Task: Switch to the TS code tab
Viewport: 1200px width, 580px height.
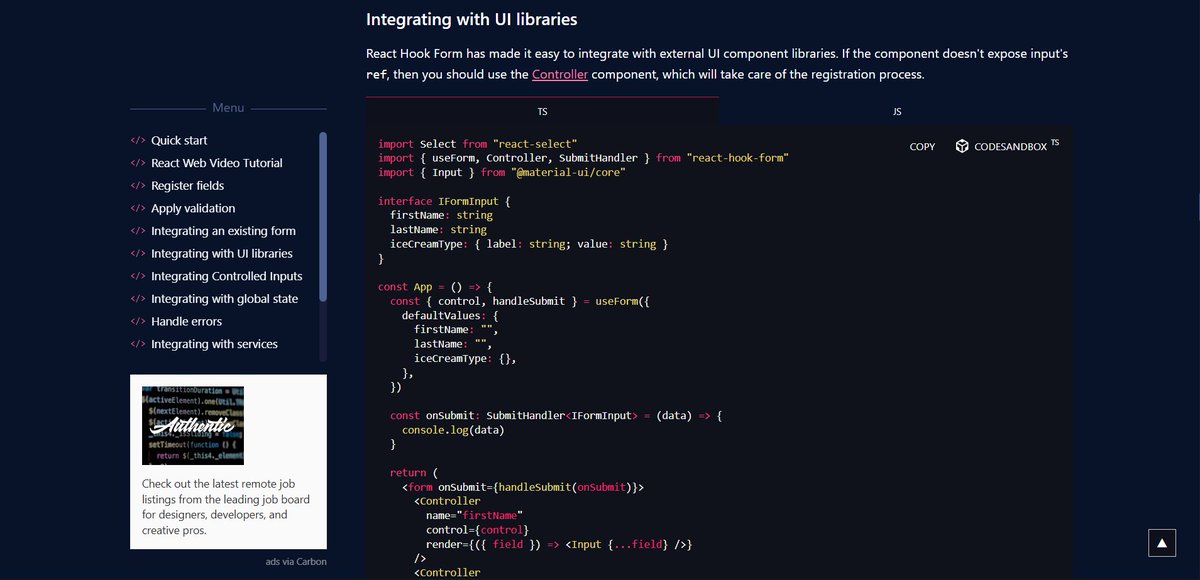Action: (542, 112)
